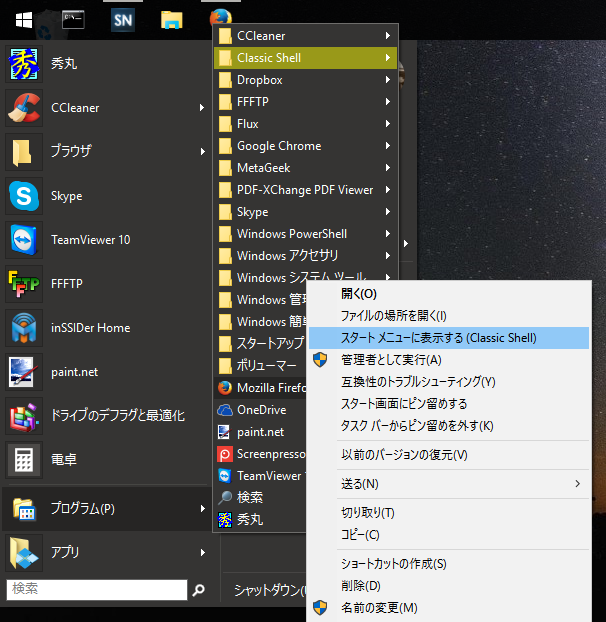Click the Mozilla Firefox icon in programs list
Screen dimensions: 606x622
coord(225,388)
